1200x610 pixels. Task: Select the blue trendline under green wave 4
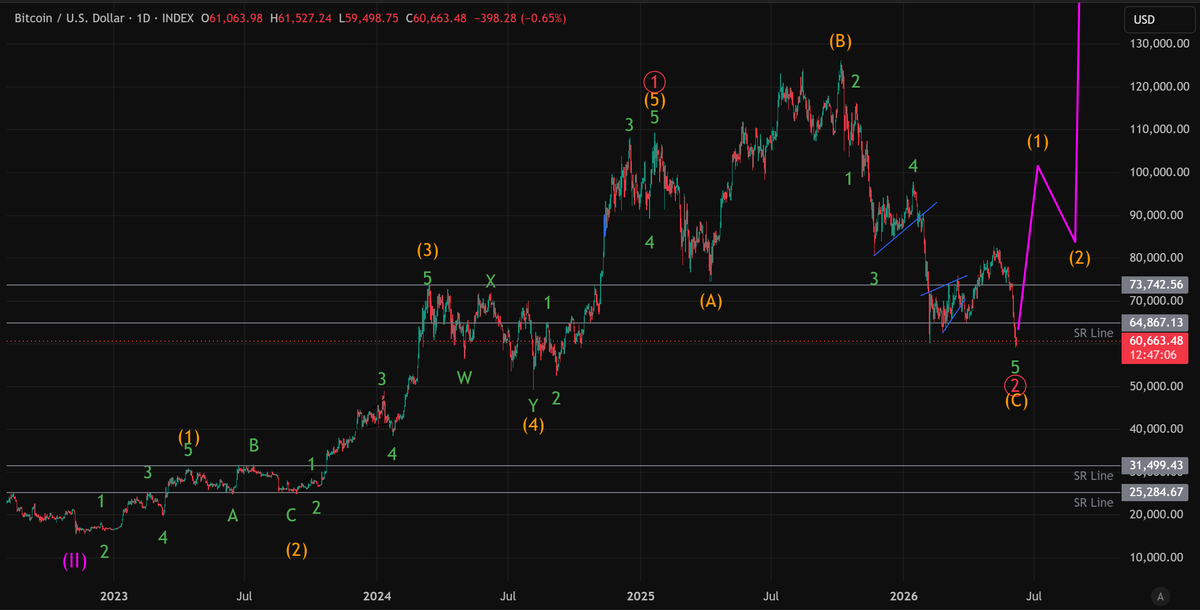(905, 229)
